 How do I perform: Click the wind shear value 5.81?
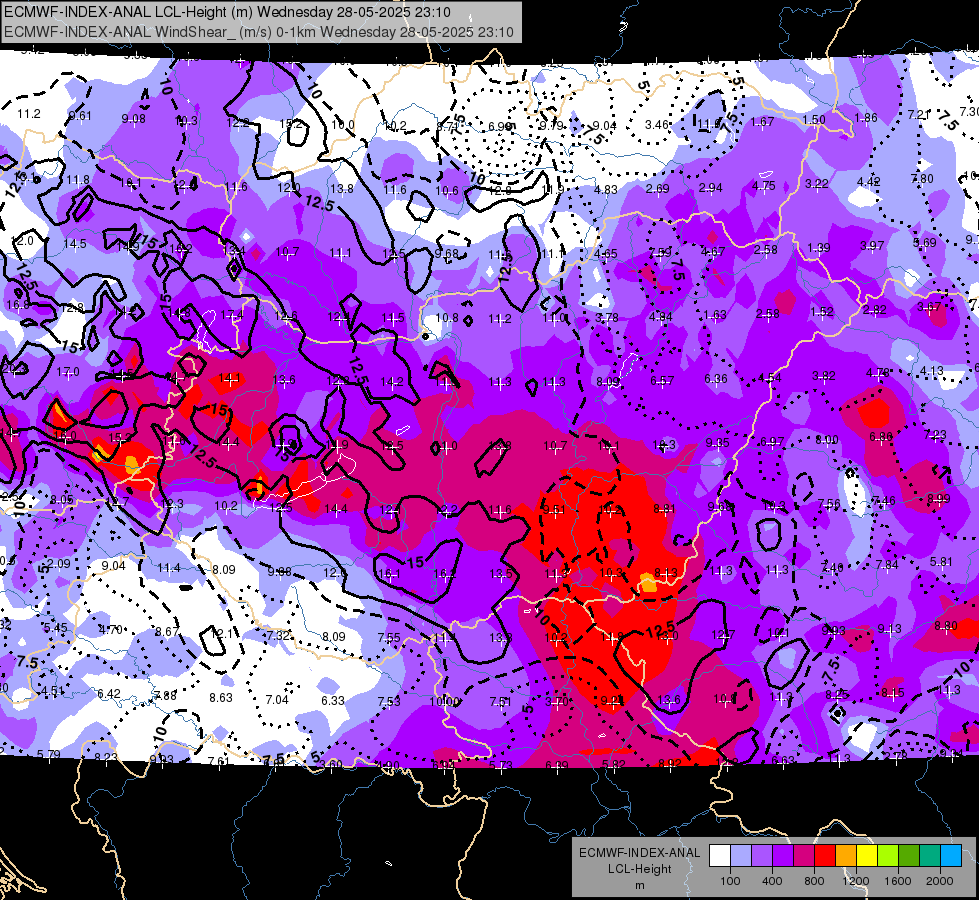click(x=941, y=562)
